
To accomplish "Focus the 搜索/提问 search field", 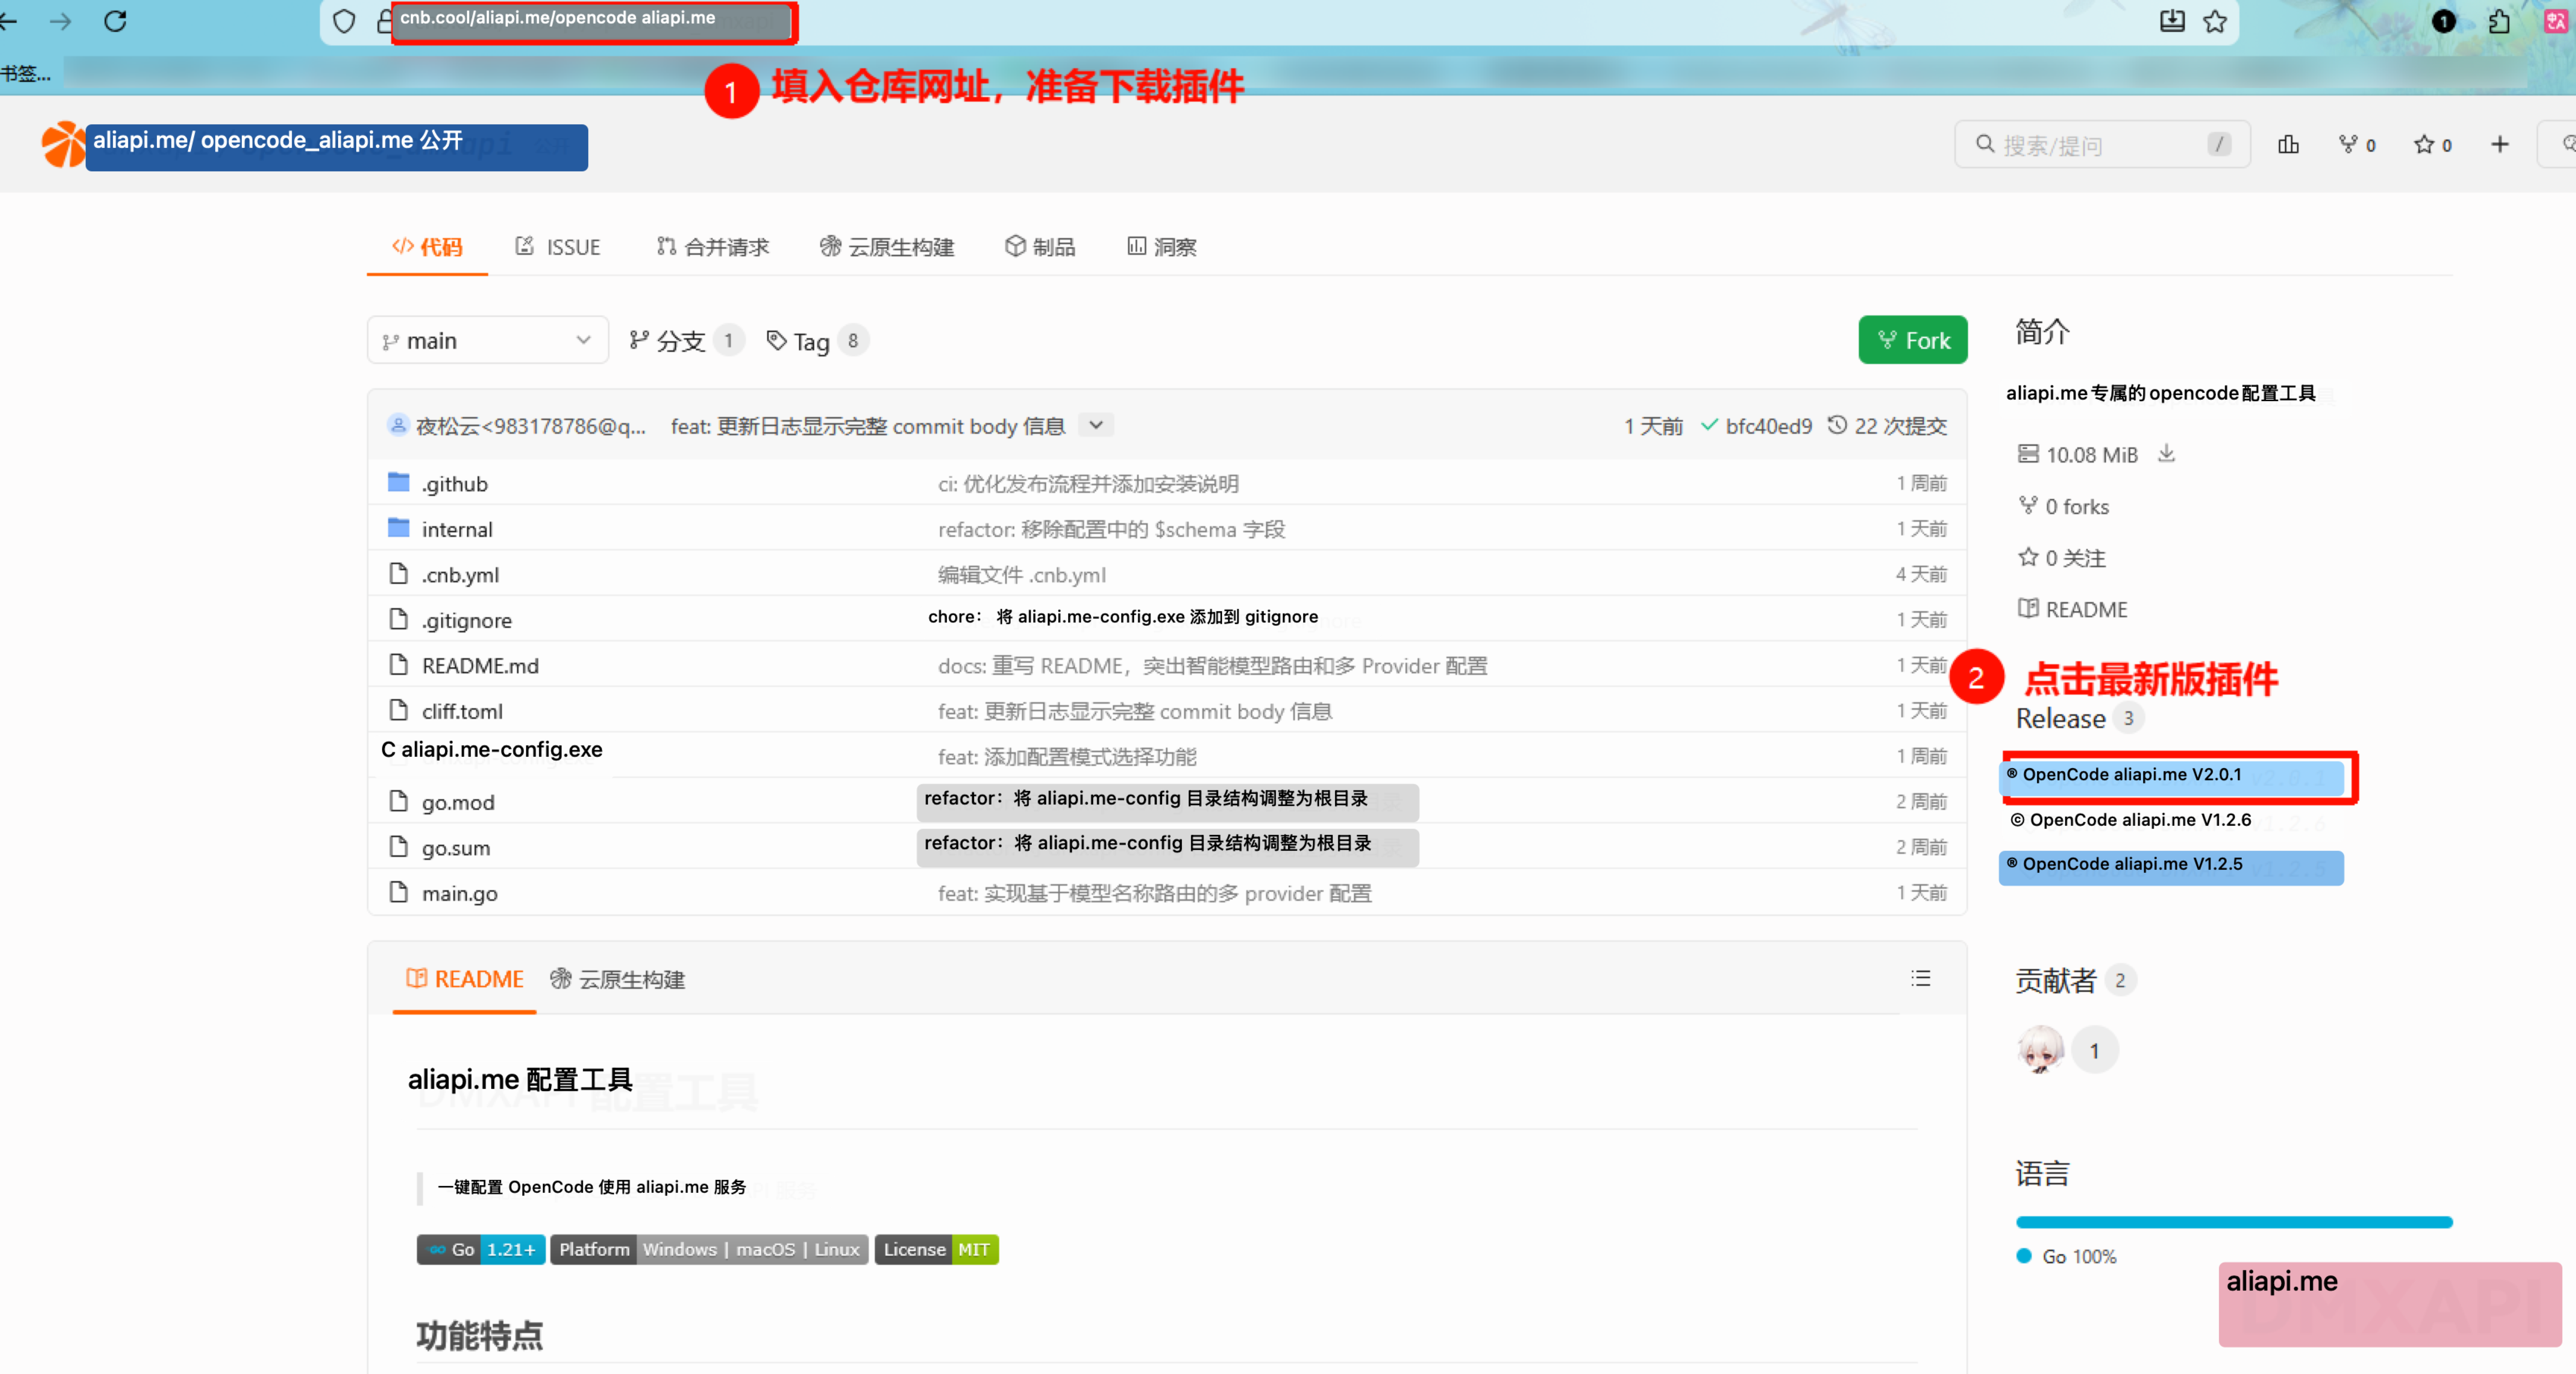I will pos(2101,145).
